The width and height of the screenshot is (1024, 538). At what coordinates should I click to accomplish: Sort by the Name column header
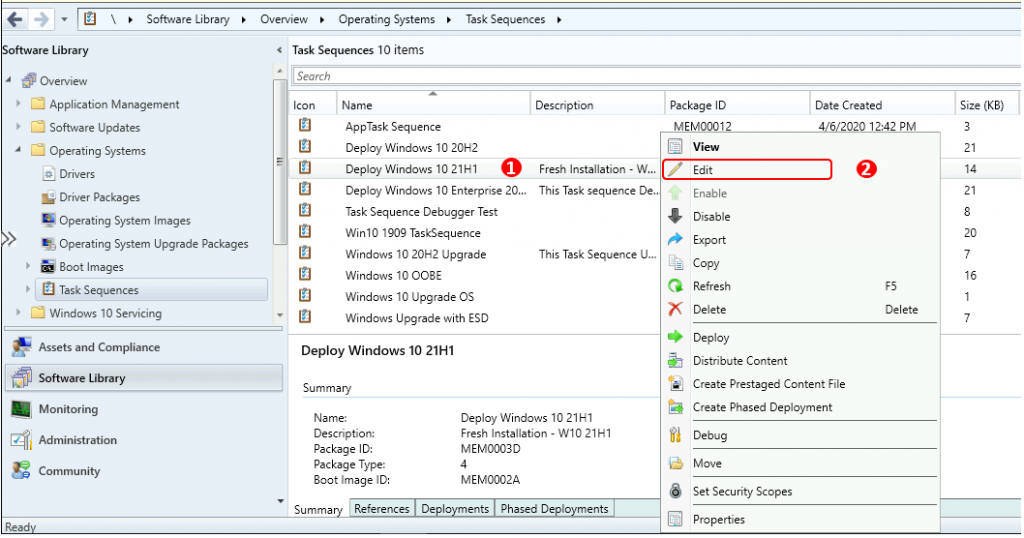click(433, 105)
